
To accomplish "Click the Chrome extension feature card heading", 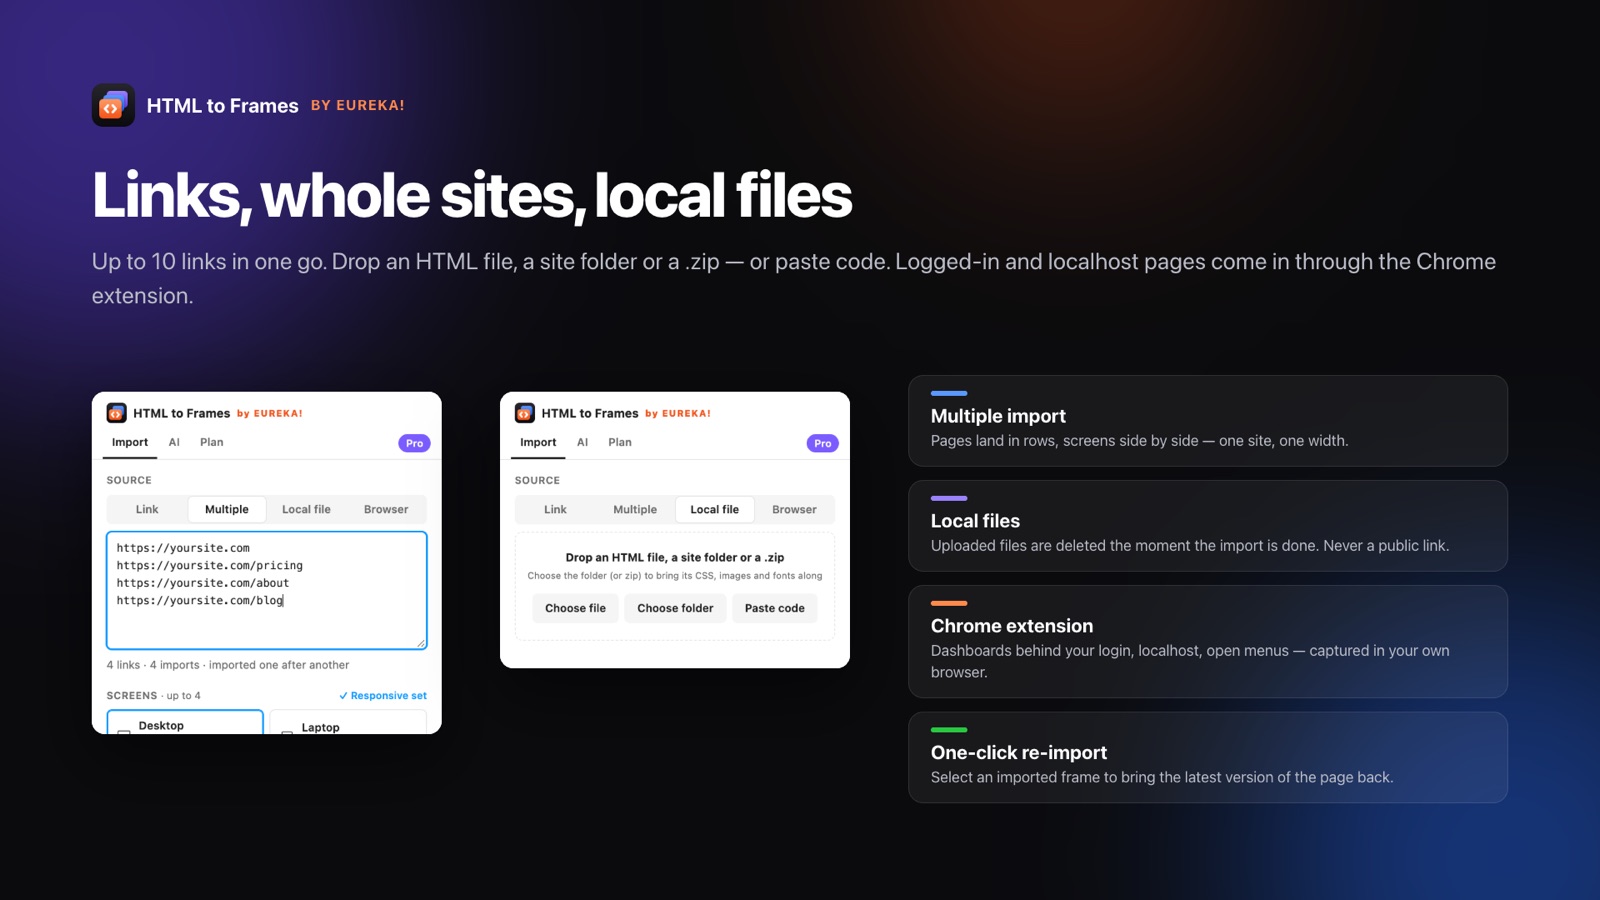I will coord(1012,626).
